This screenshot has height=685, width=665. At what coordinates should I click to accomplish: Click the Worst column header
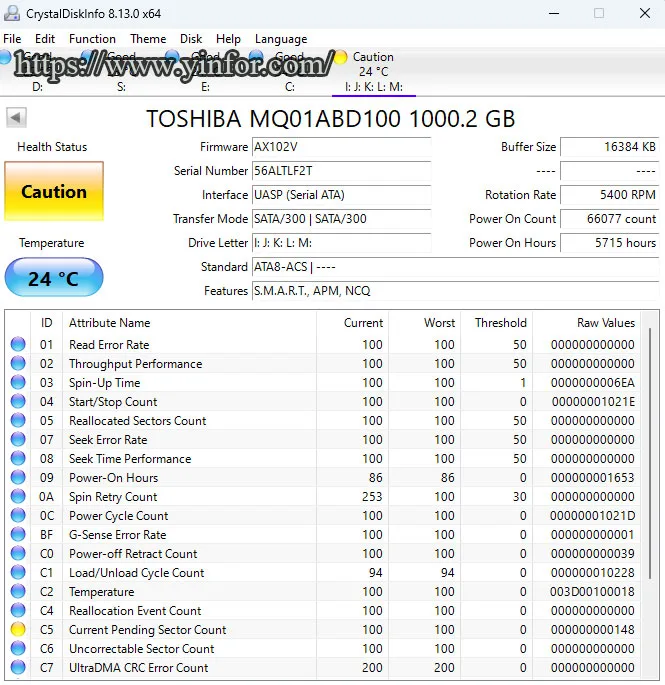pyautogui.click(x=424, y=323)
